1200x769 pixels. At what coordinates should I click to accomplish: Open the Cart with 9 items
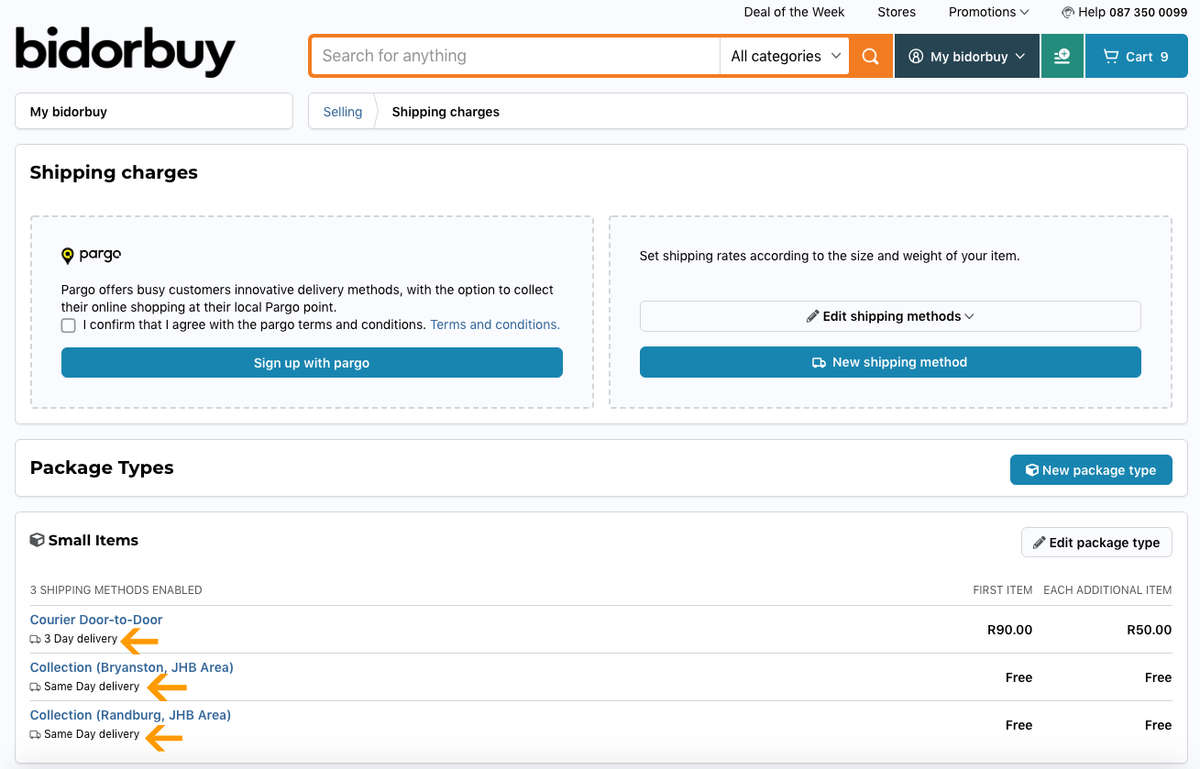pyautogui.click(x=1136, y=56)
